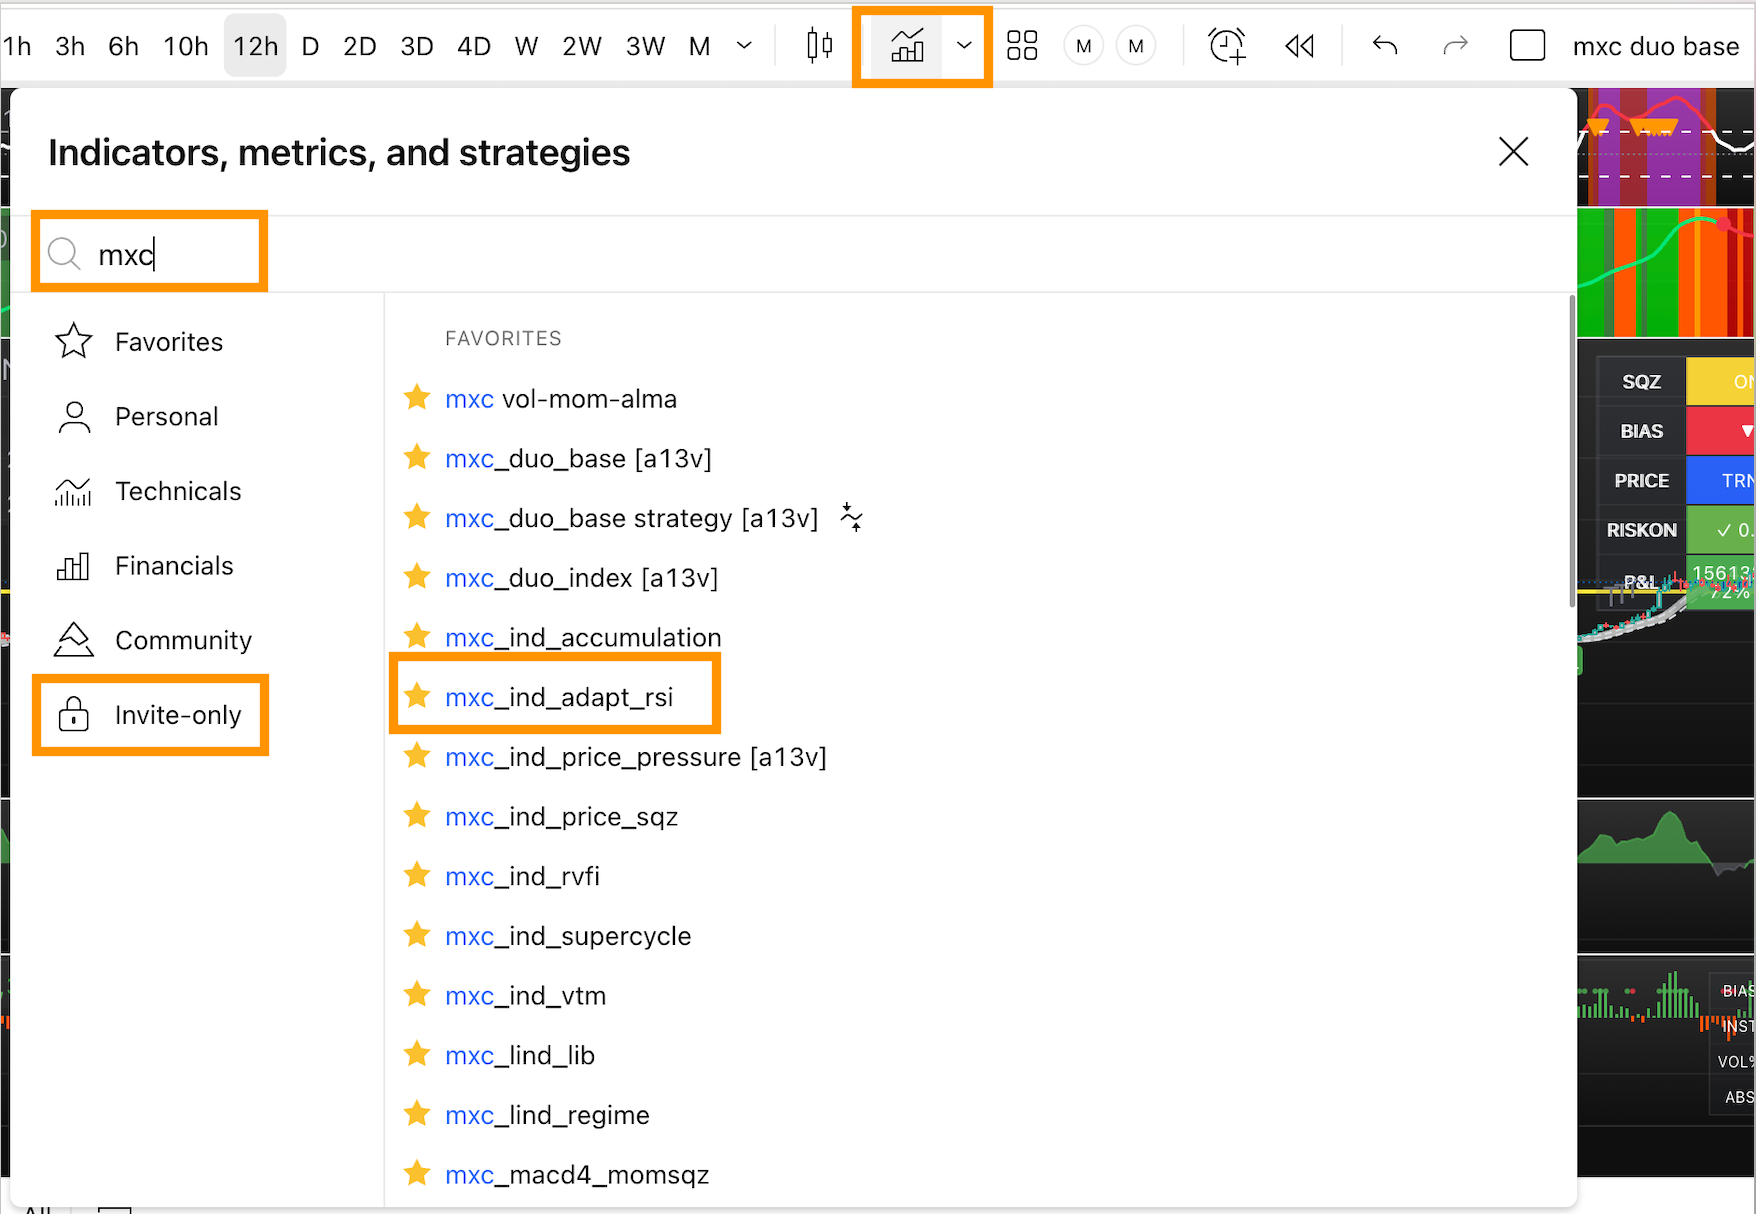
Task: Unfavorite mxc_duo_base [a13v] star
Action: (417, 457)
